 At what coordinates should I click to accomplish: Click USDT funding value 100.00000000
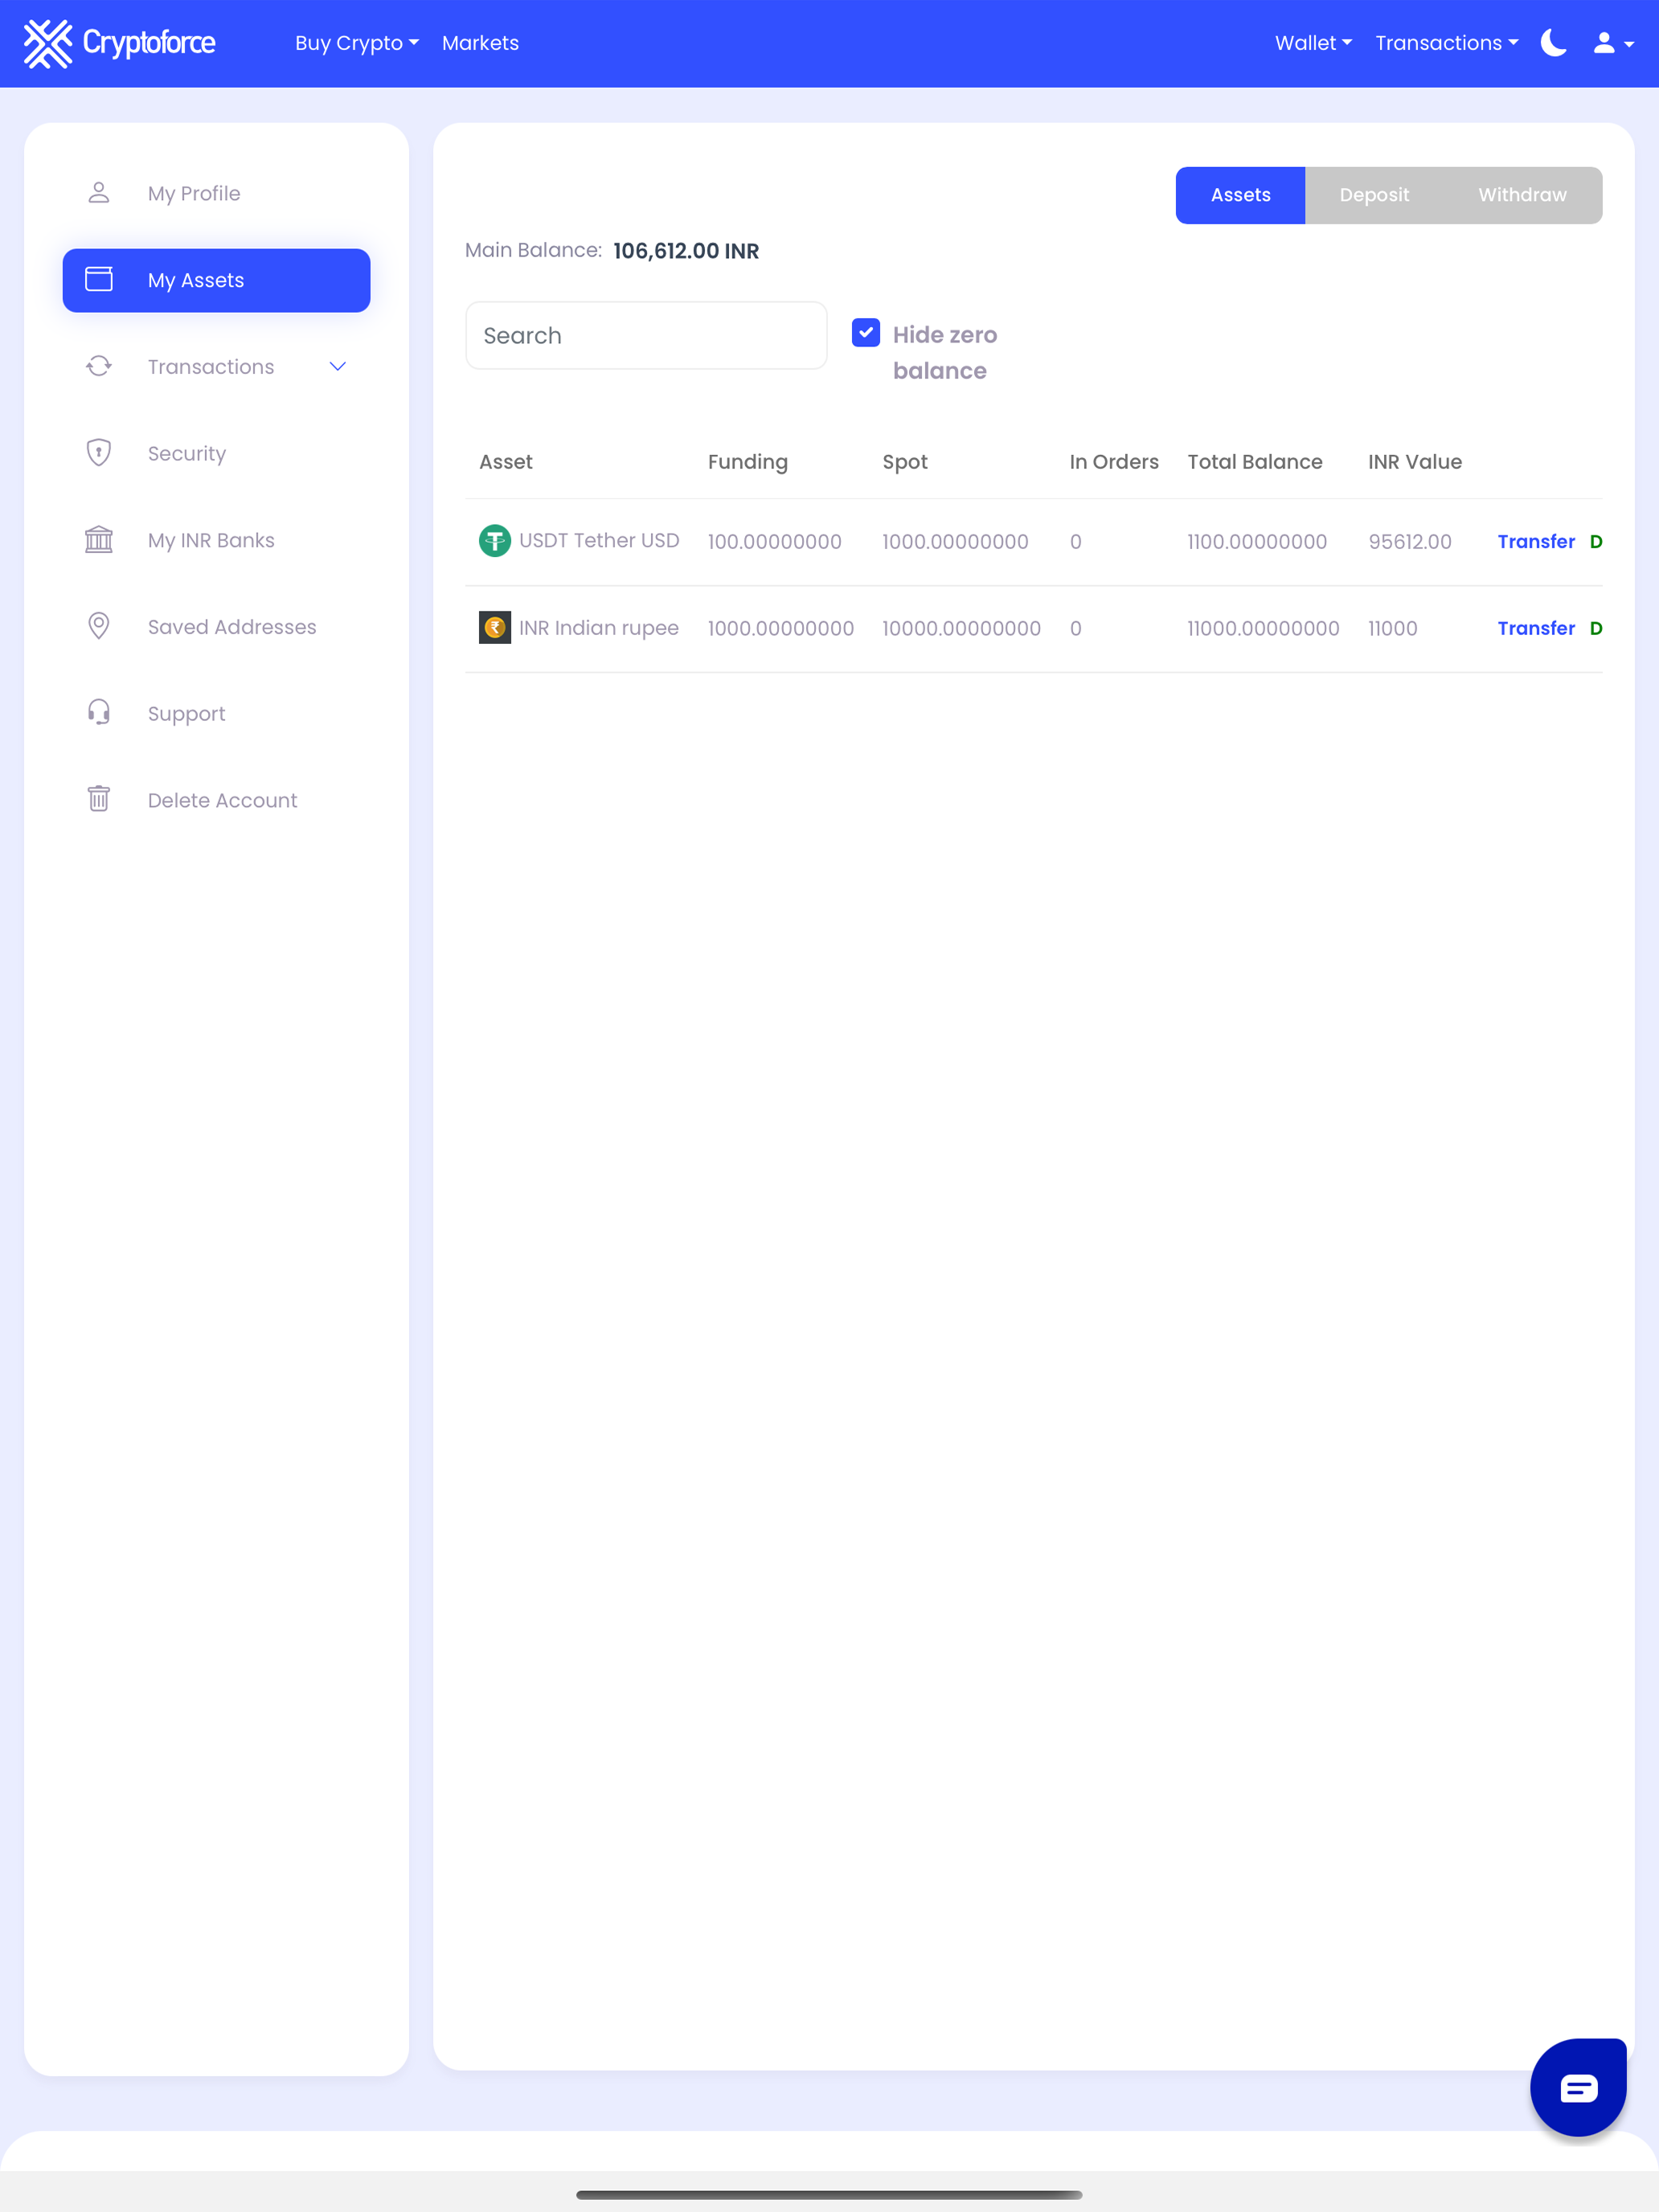(775, 541)
